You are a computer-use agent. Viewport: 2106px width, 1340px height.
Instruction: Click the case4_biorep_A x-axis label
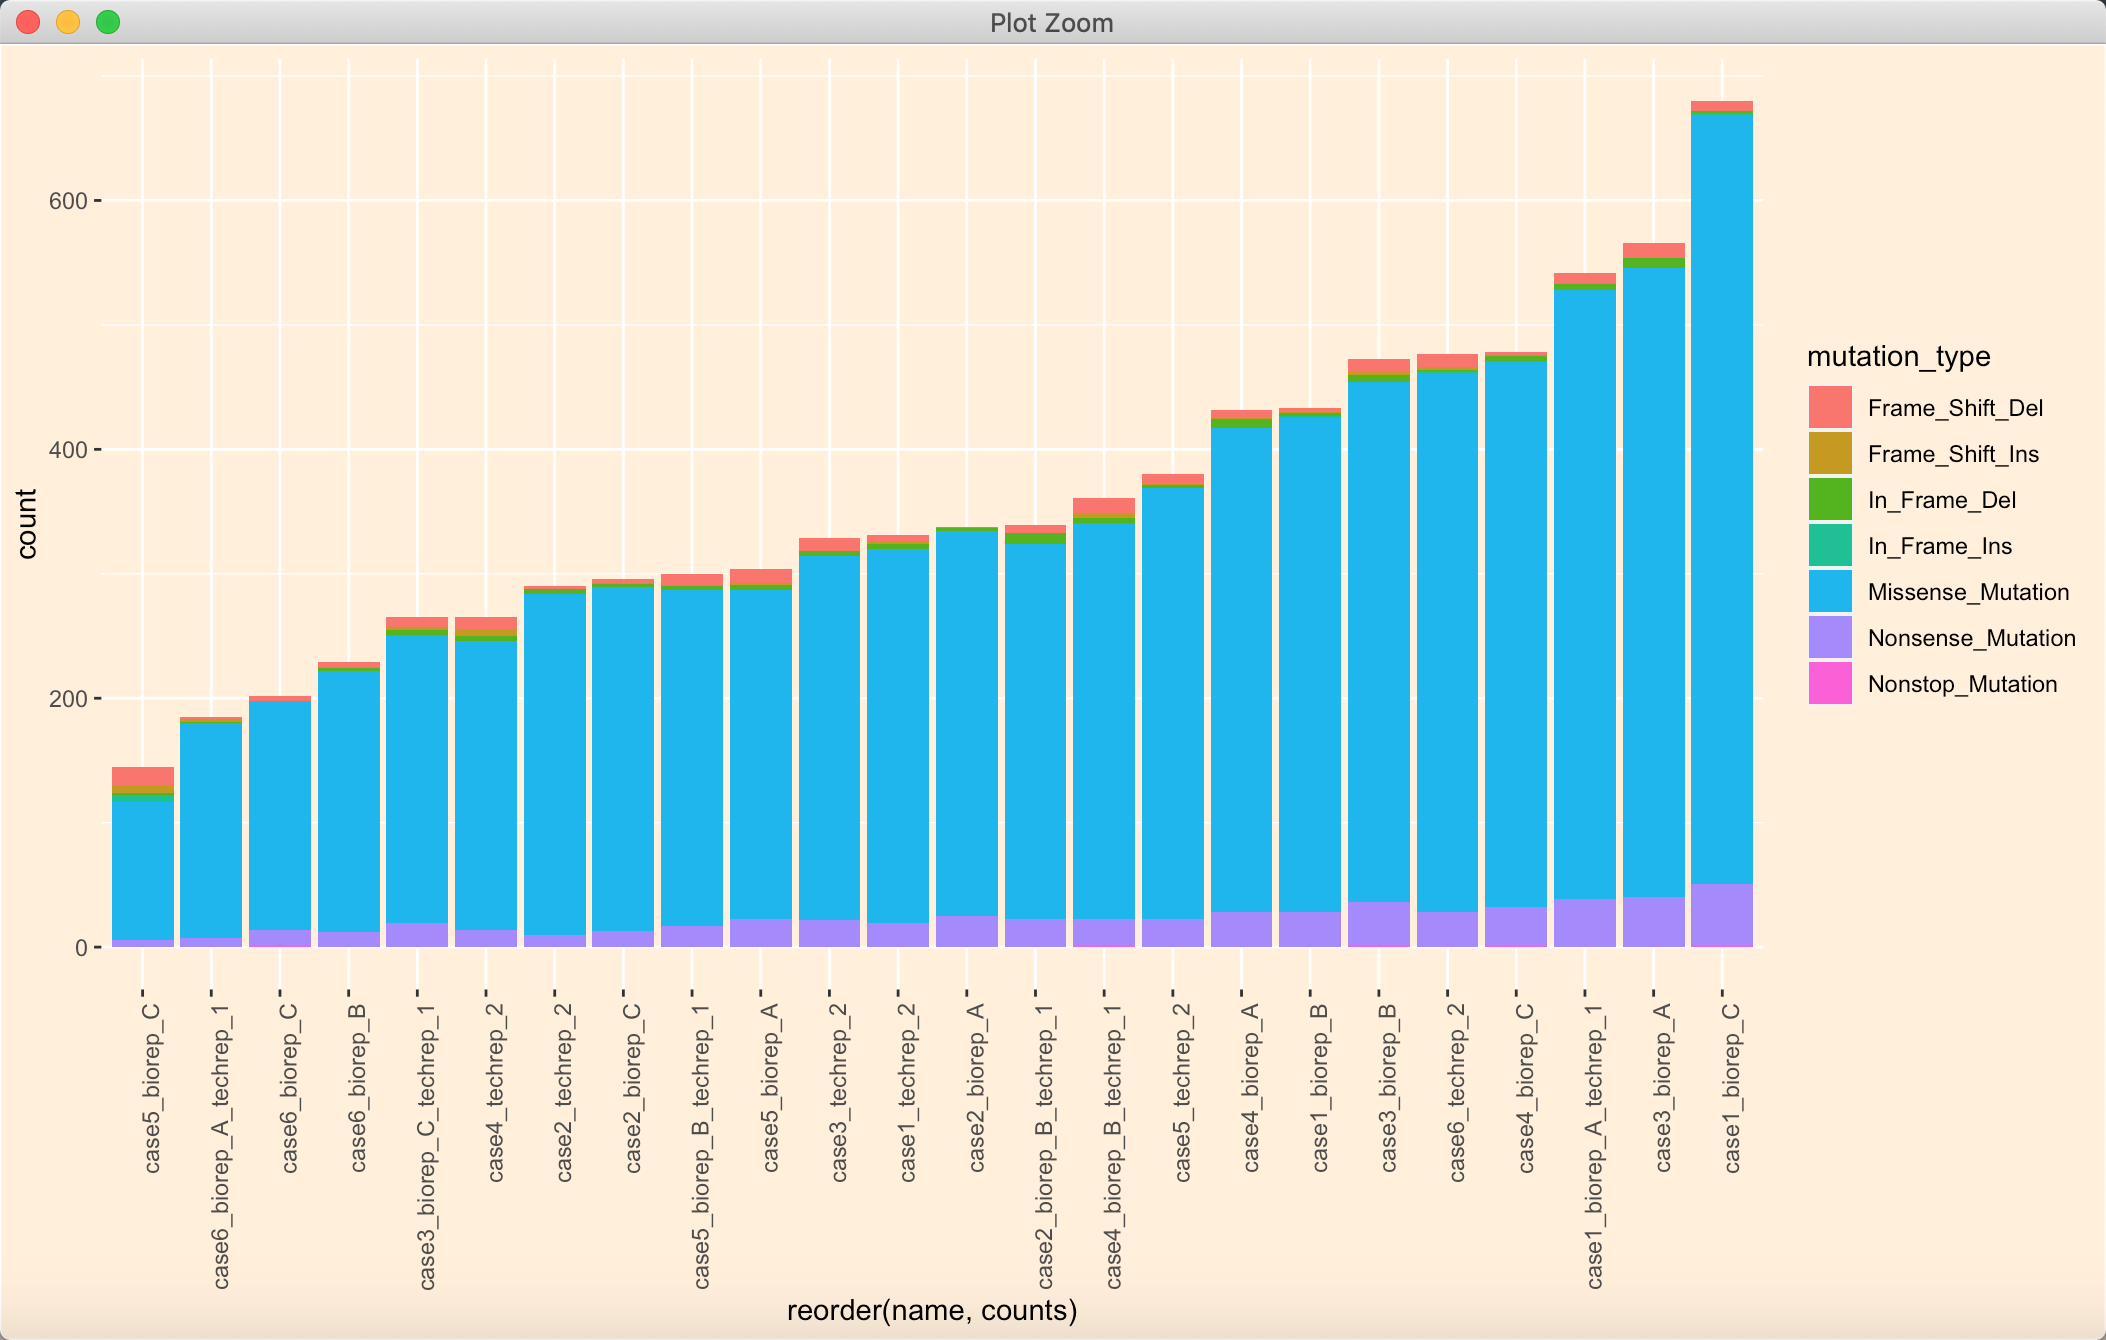click(x=1251, y=1087)
